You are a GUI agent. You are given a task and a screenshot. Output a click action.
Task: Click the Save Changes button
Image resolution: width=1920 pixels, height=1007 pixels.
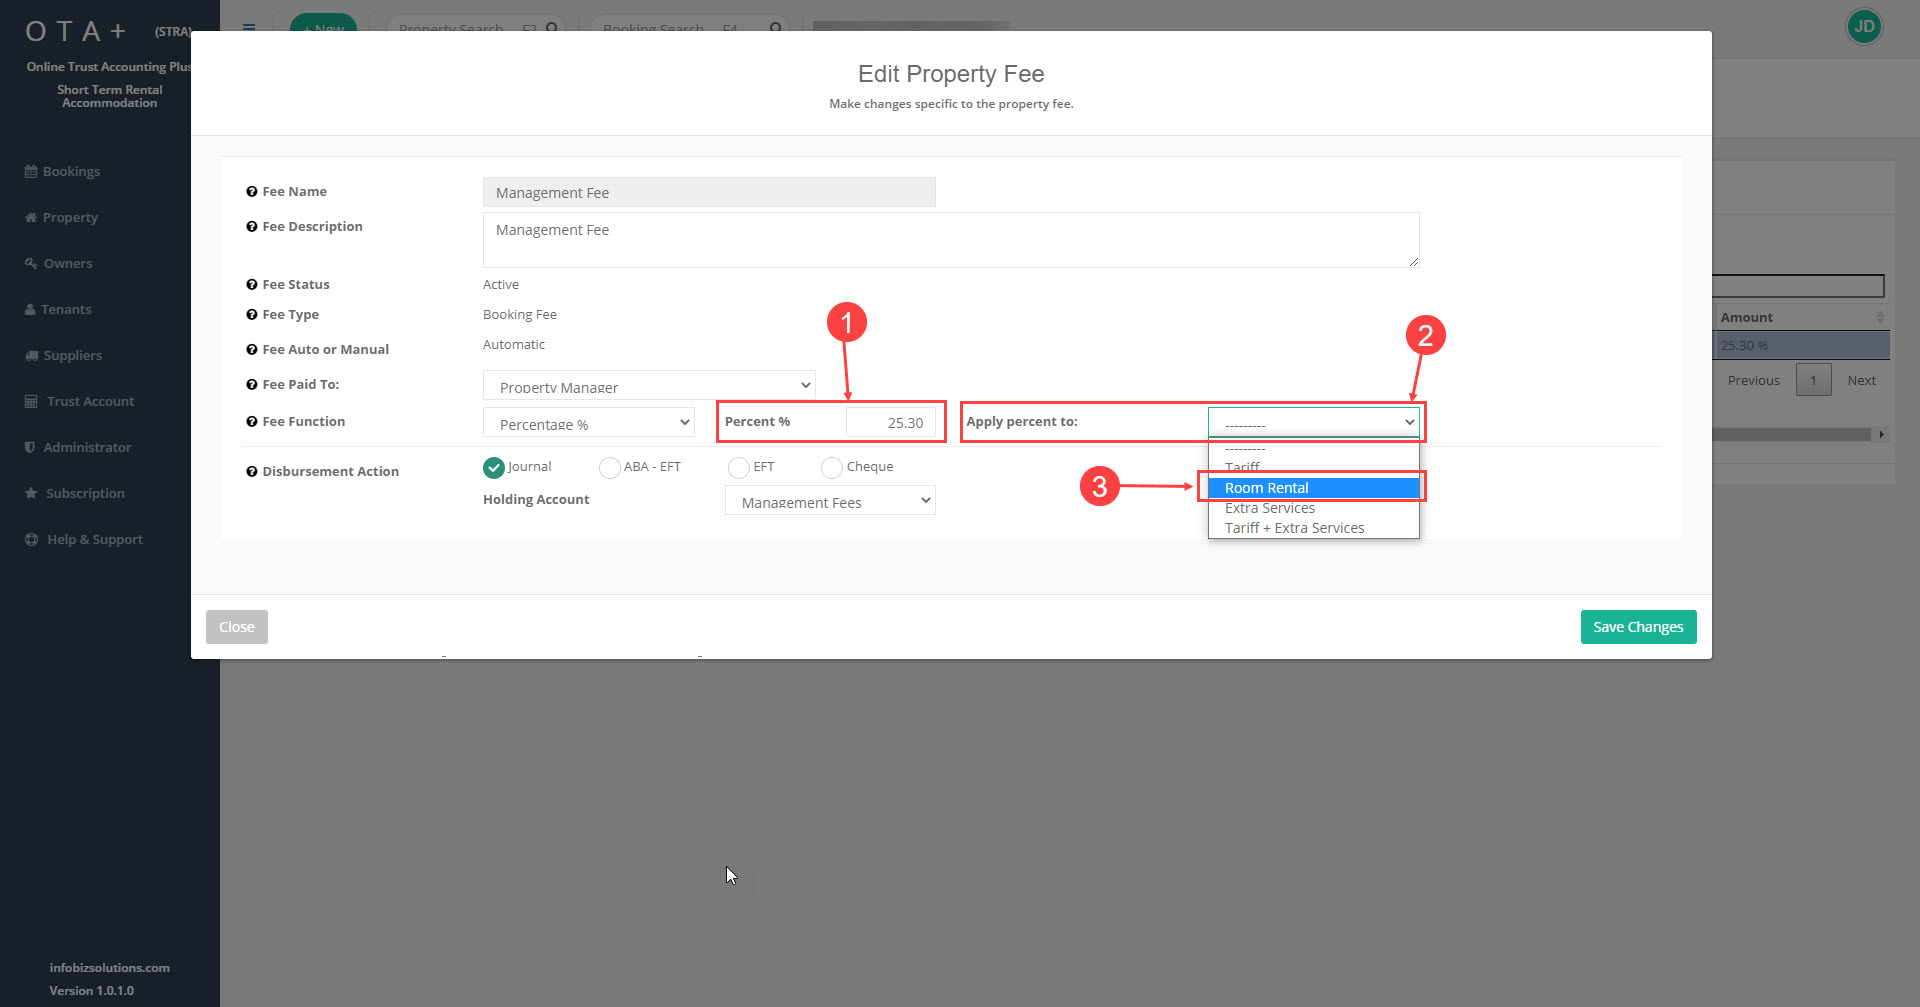tap(1638, 627)
